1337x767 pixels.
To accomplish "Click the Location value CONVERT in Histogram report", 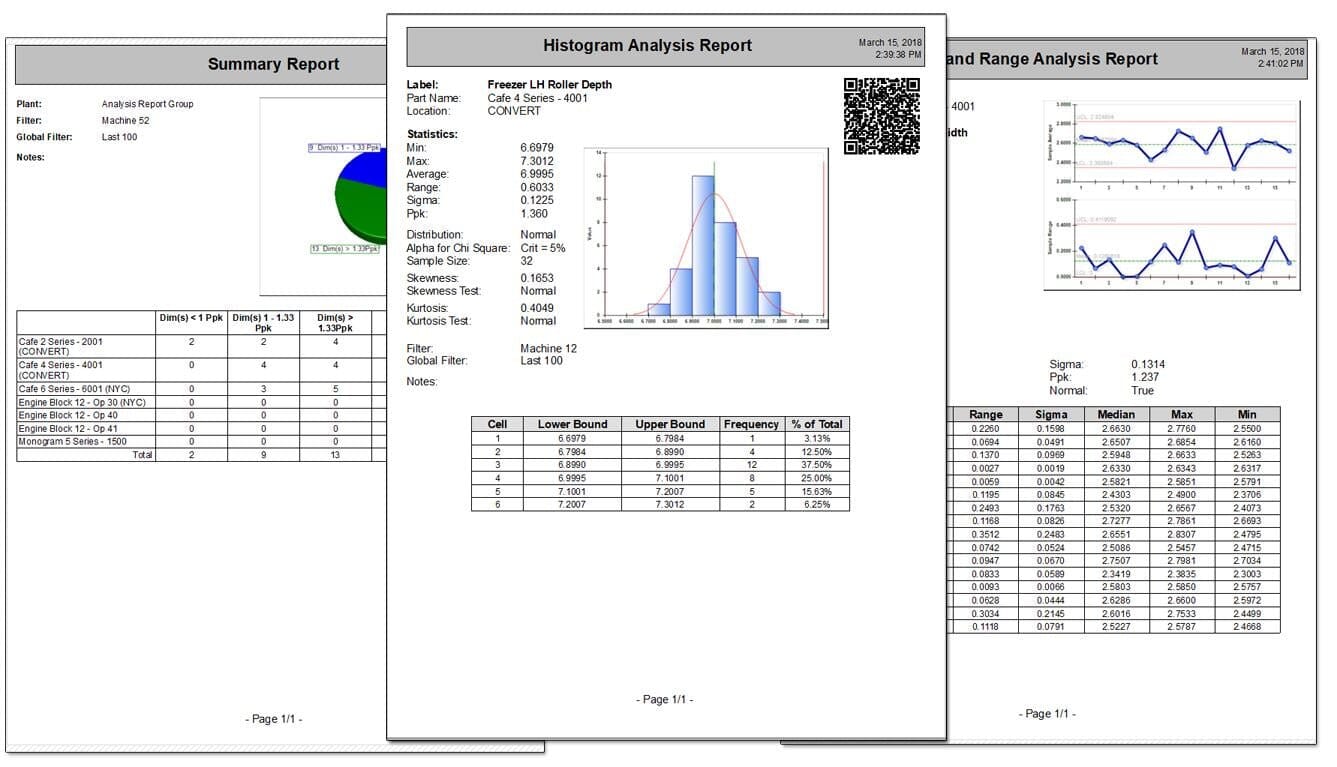I will pyautogui.click(x=514, y=111).
